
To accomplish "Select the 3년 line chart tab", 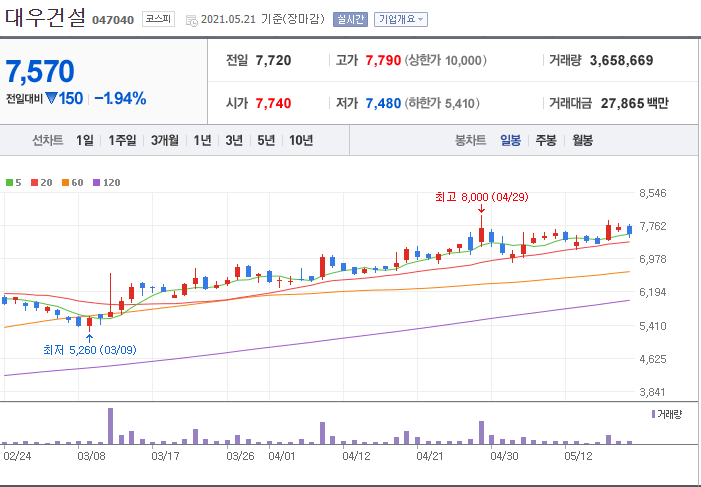I will (234, 140).
